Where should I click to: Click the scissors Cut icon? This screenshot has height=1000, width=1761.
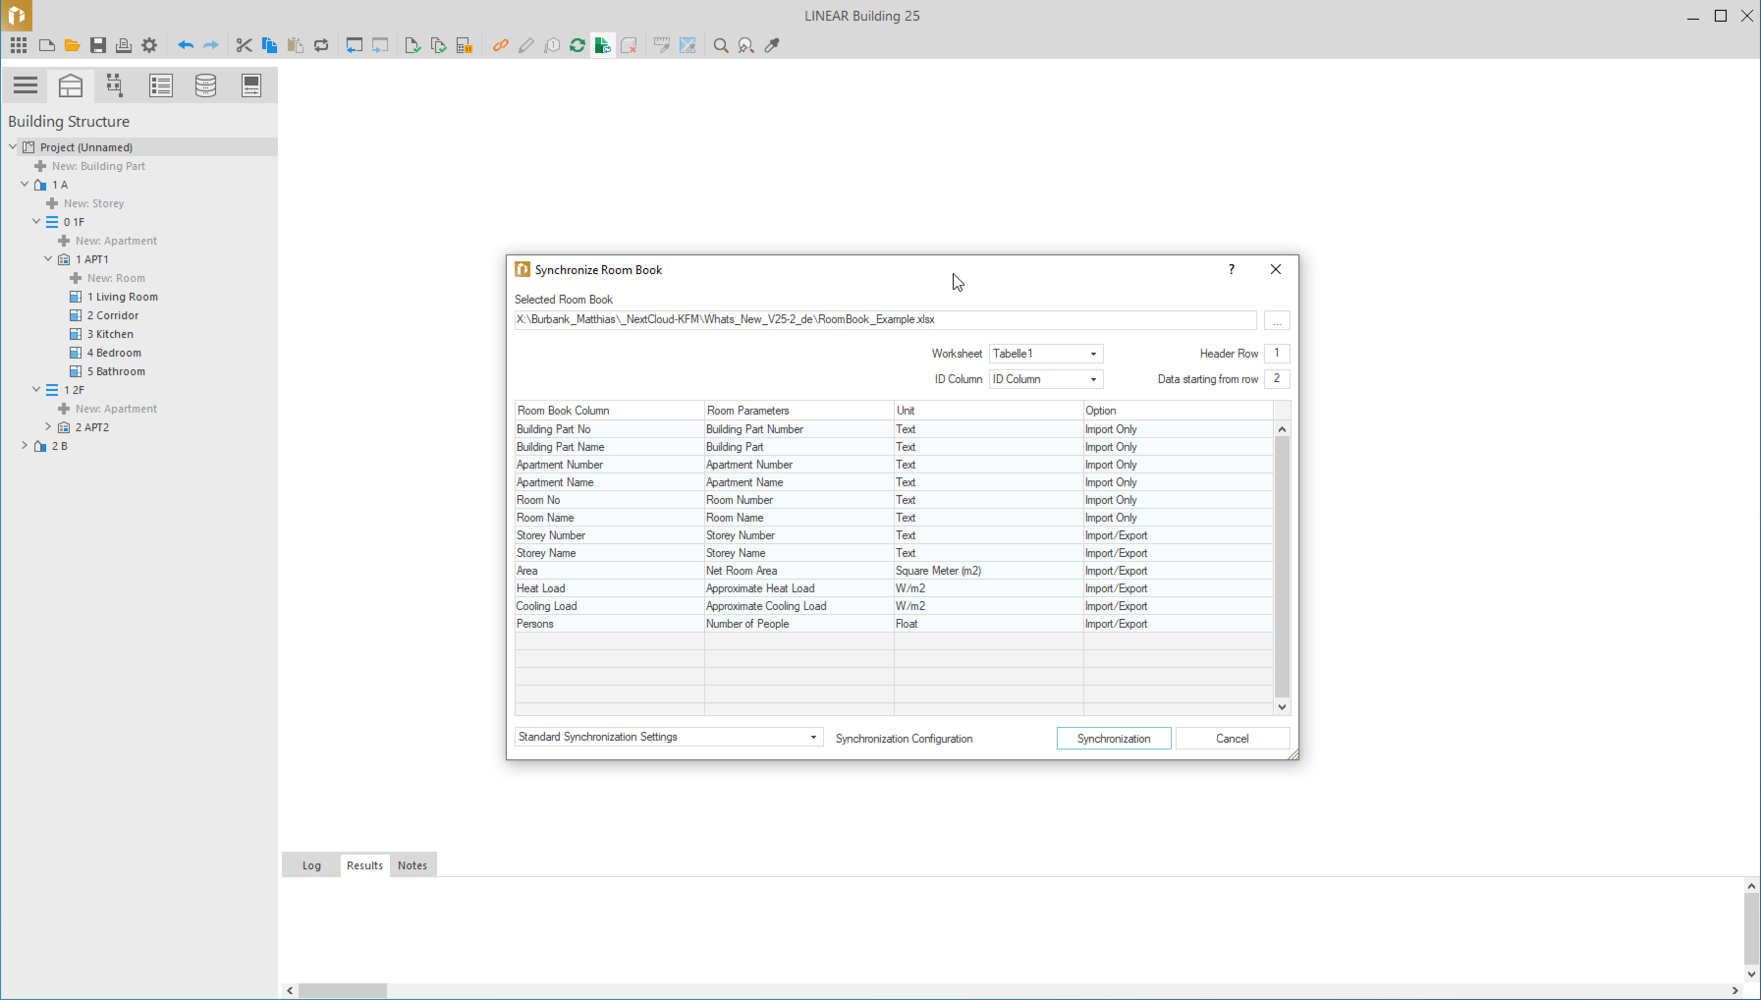243,45
